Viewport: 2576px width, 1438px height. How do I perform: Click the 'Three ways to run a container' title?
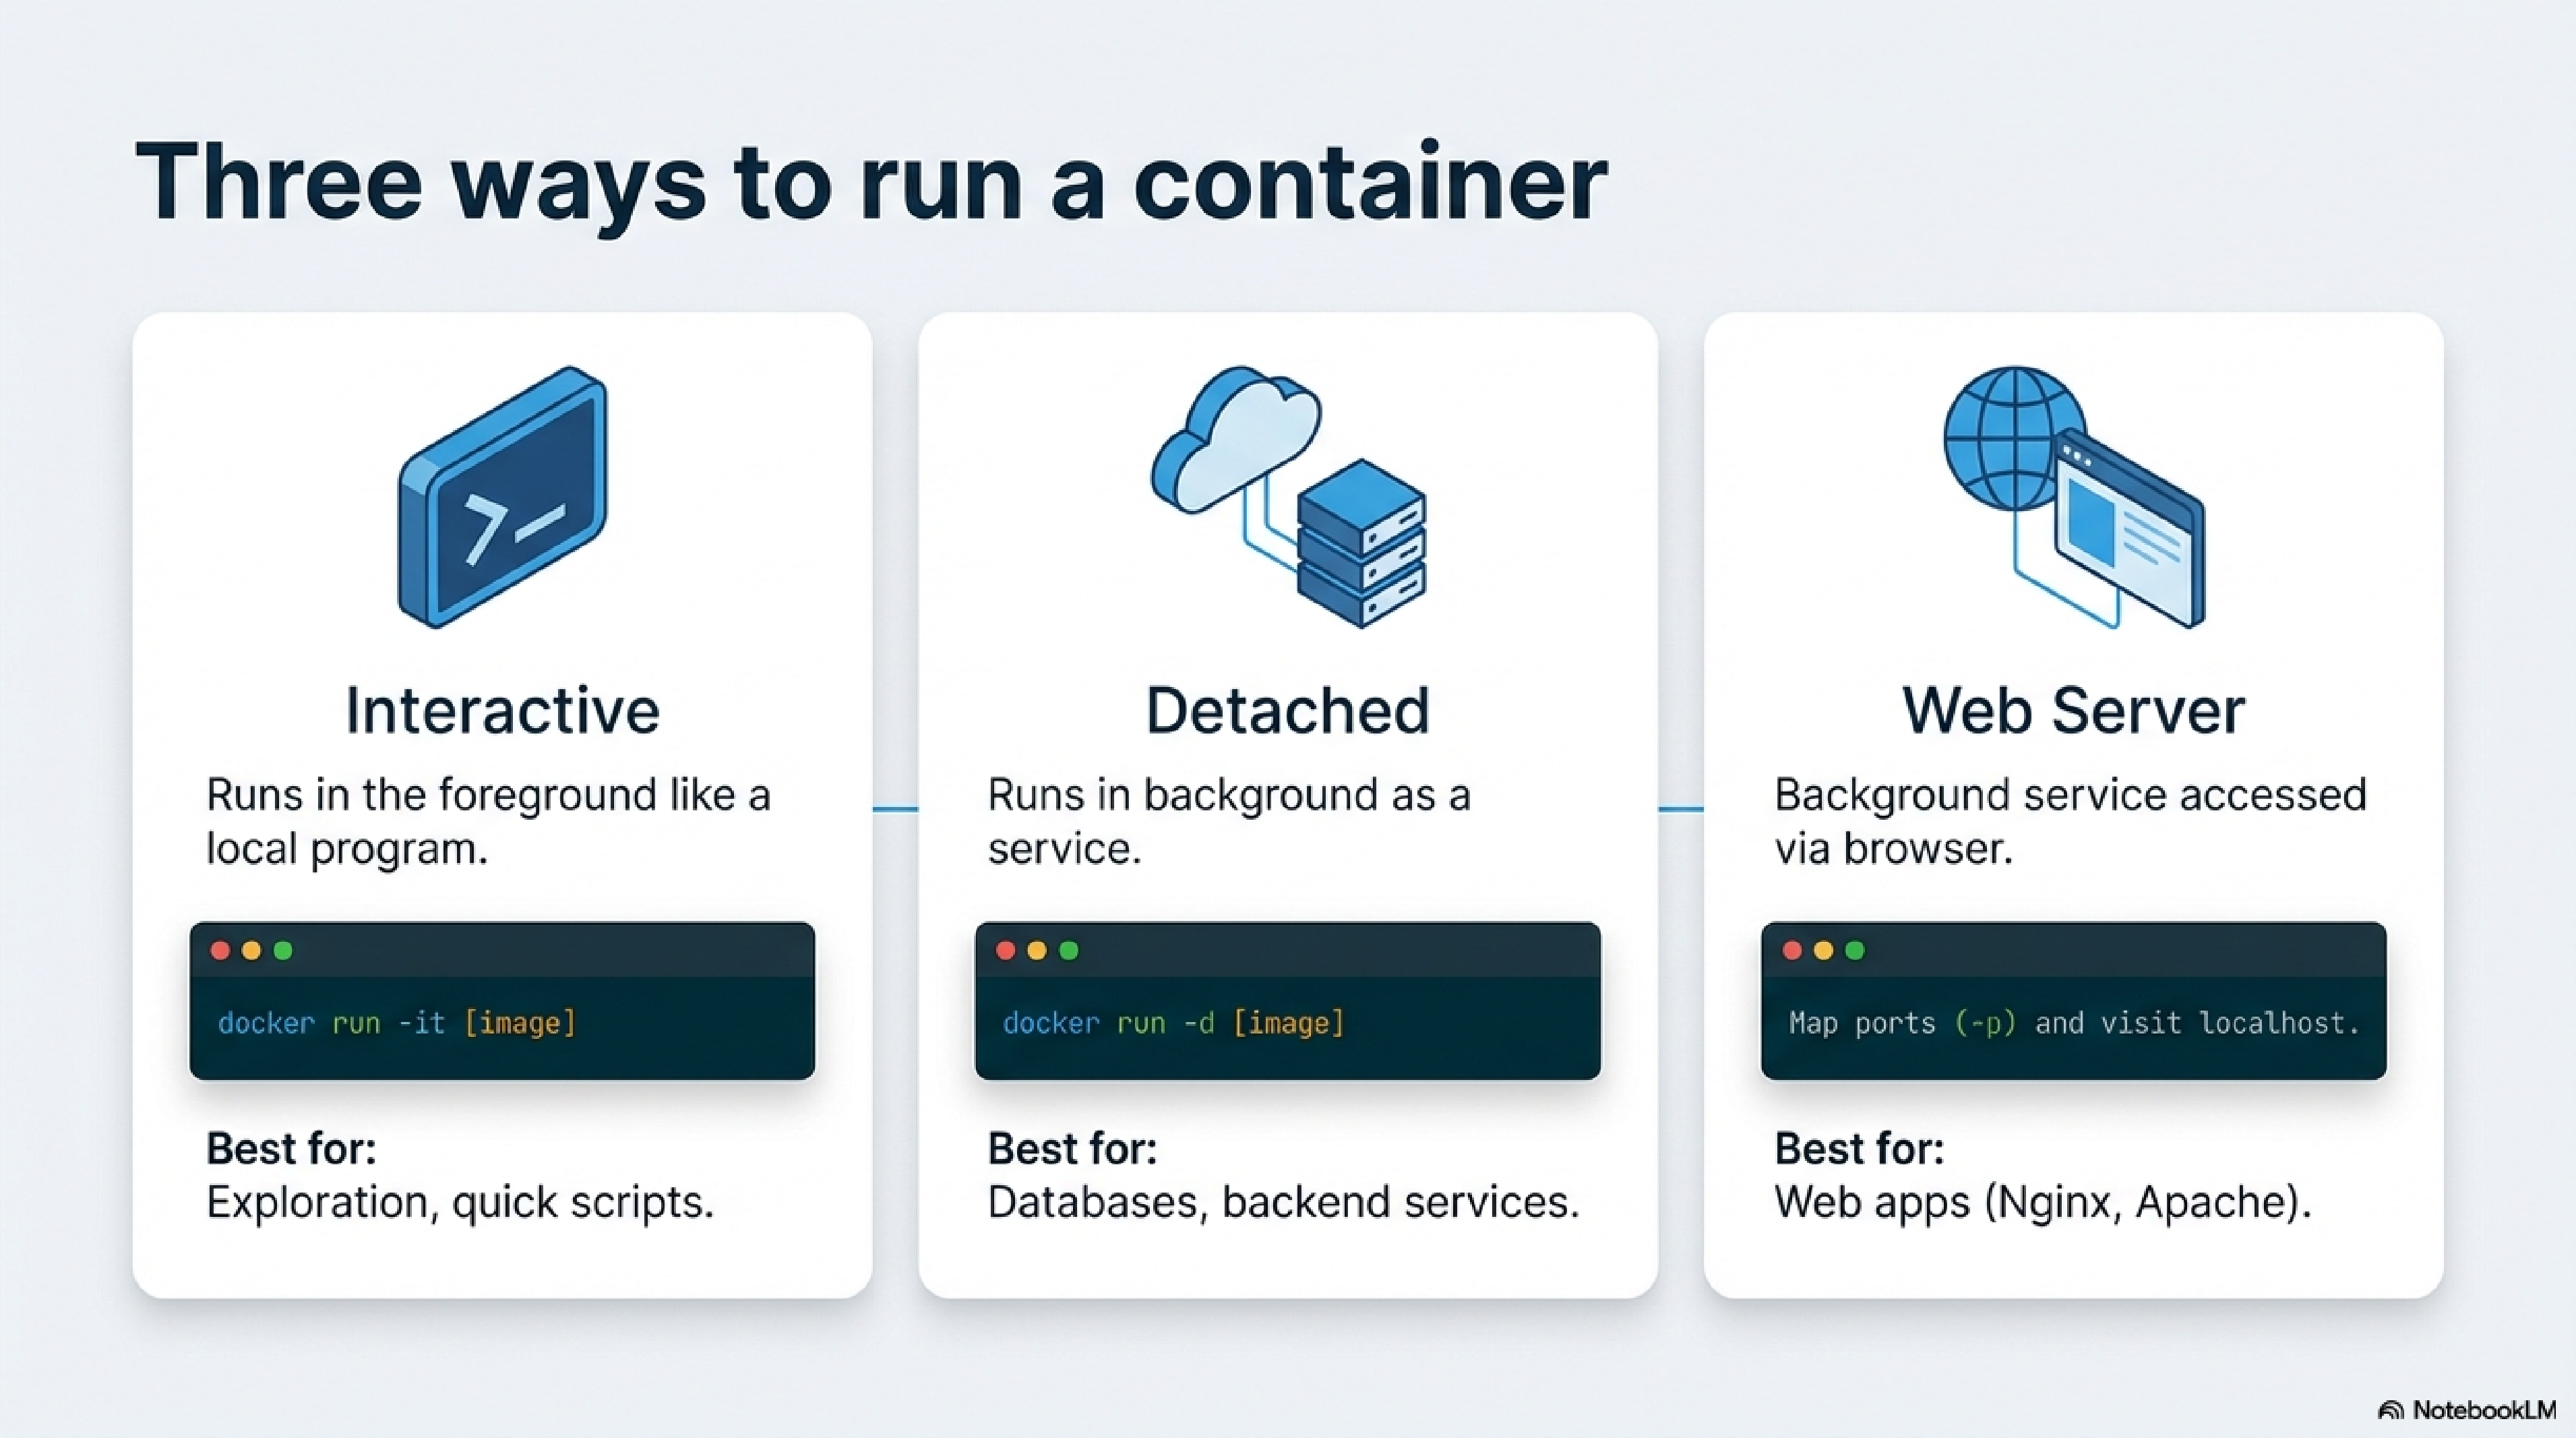point(870,183)
